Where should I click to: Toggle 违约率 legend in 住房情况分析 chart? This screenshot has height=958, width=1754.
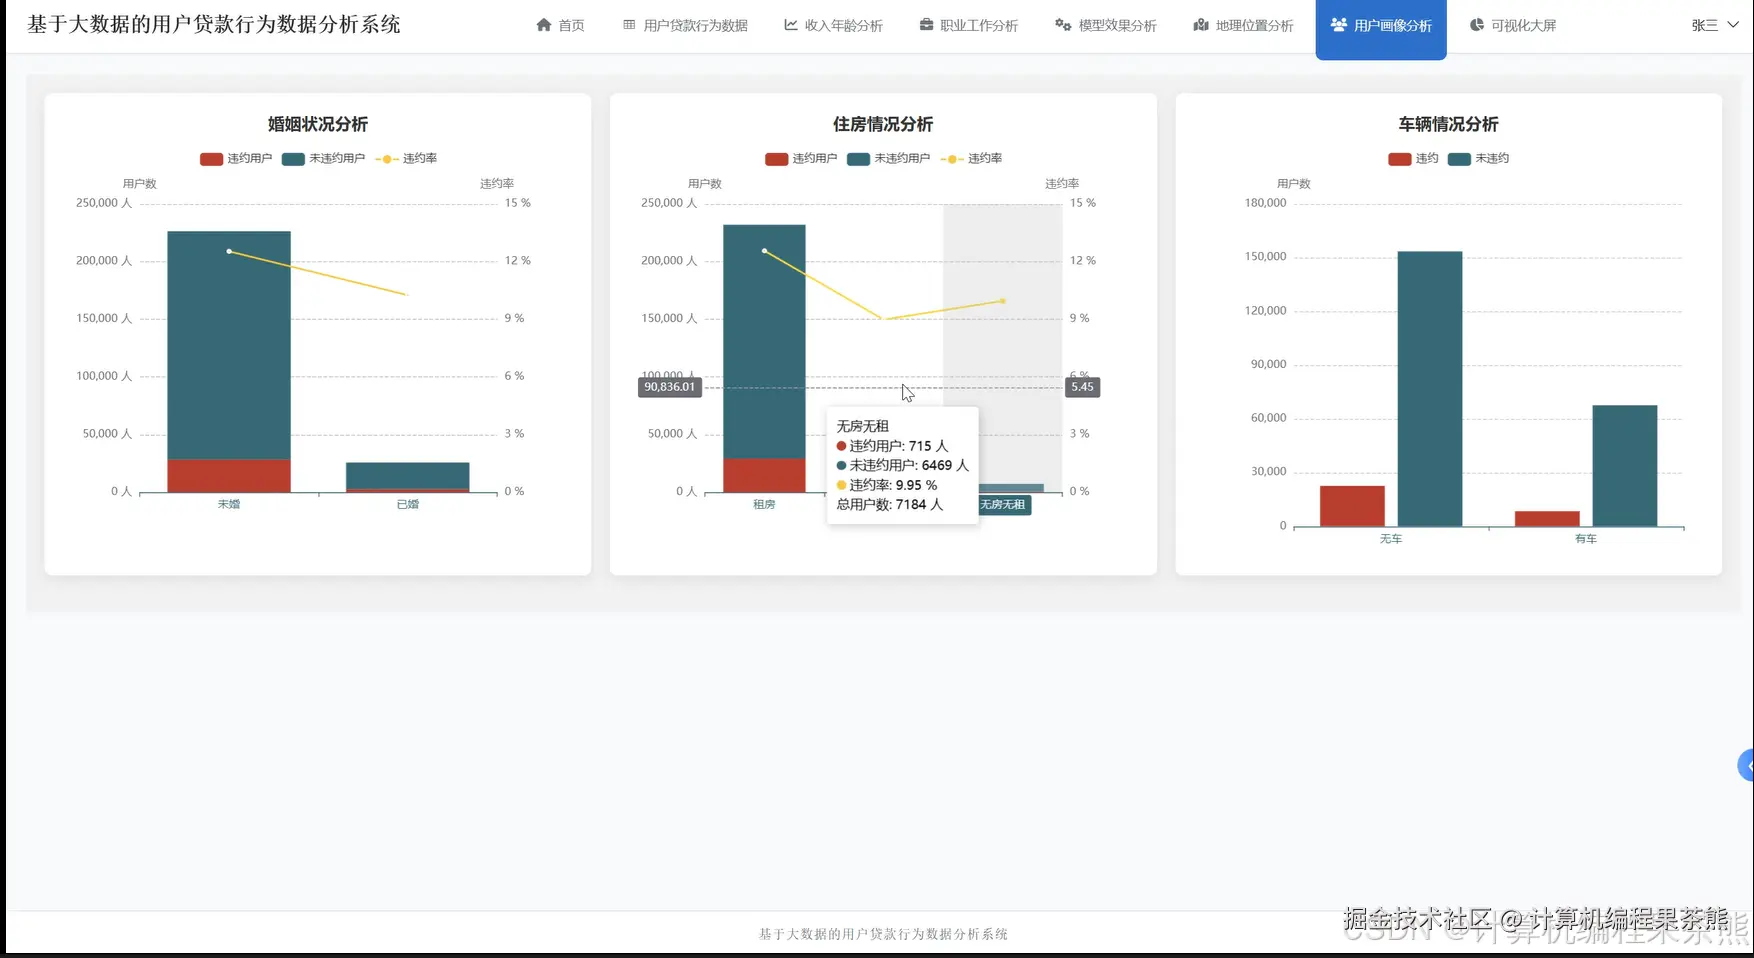(971, 158)
